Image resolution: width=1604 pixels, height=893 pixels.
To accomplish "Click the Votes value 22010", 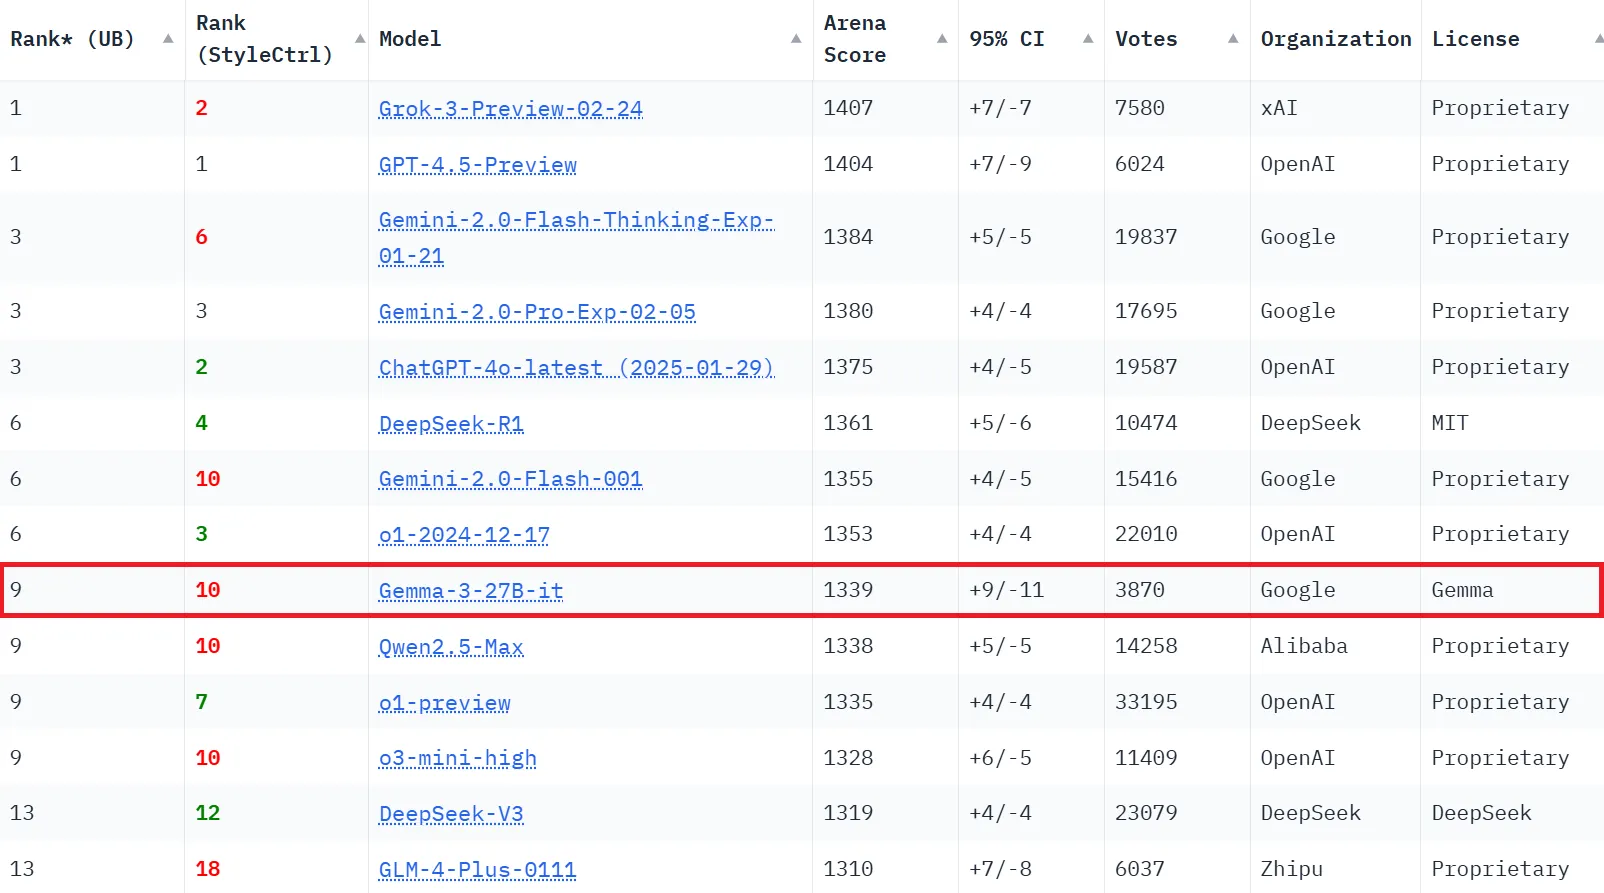I will click(x=1146, y=534).
